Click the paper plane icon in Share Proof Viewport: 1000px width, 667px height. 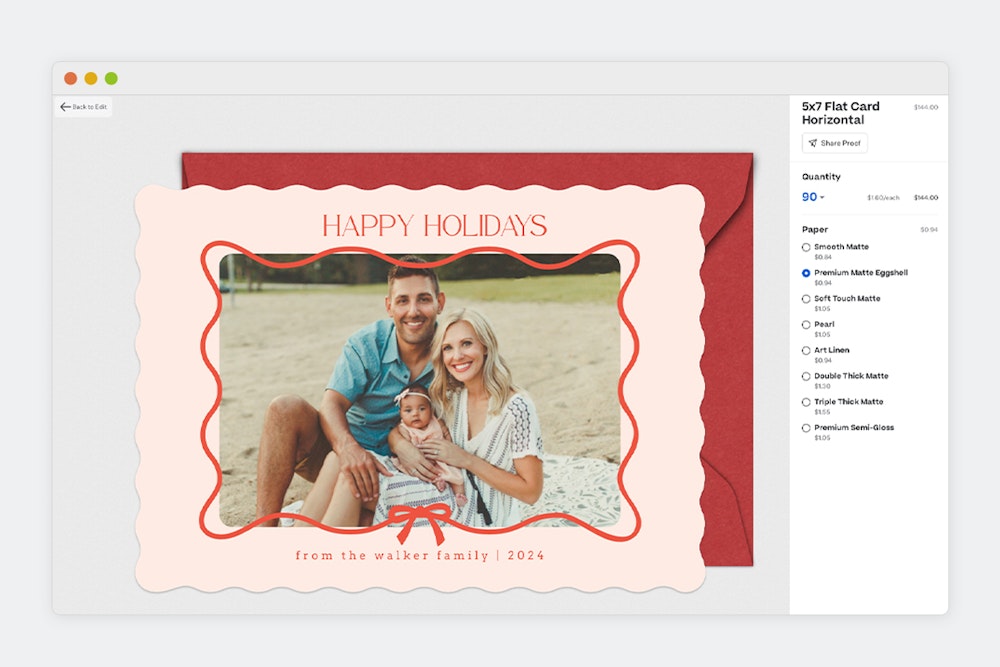click(x=813, y=143)
